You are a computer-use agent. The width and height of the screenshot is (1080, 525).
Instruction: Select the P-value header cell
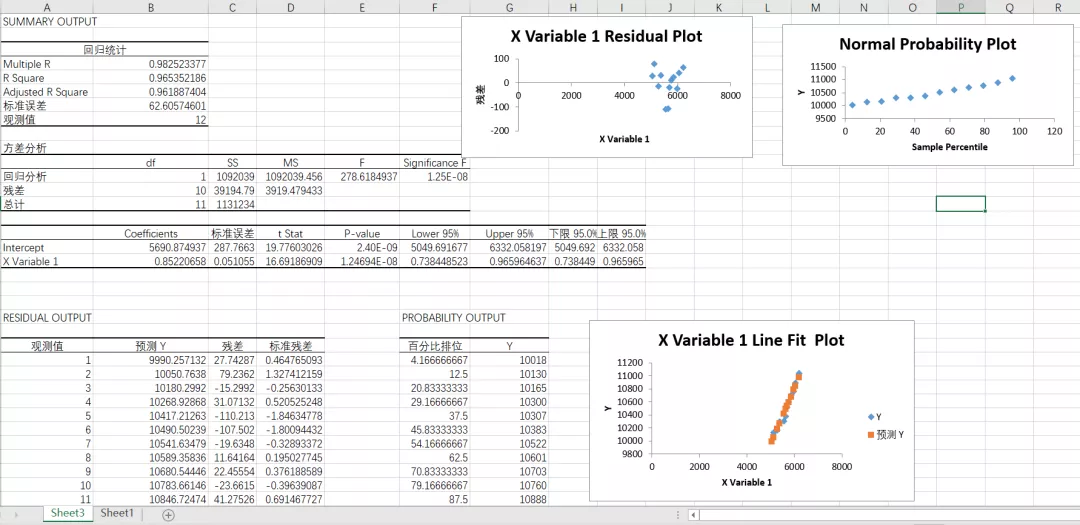(x=362, y=234)
